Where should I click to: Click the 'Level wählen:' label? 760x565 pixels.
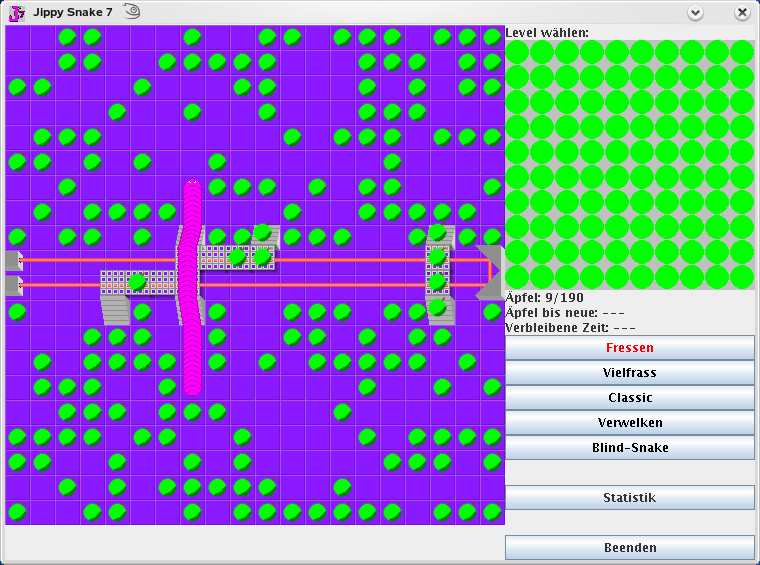547,33
